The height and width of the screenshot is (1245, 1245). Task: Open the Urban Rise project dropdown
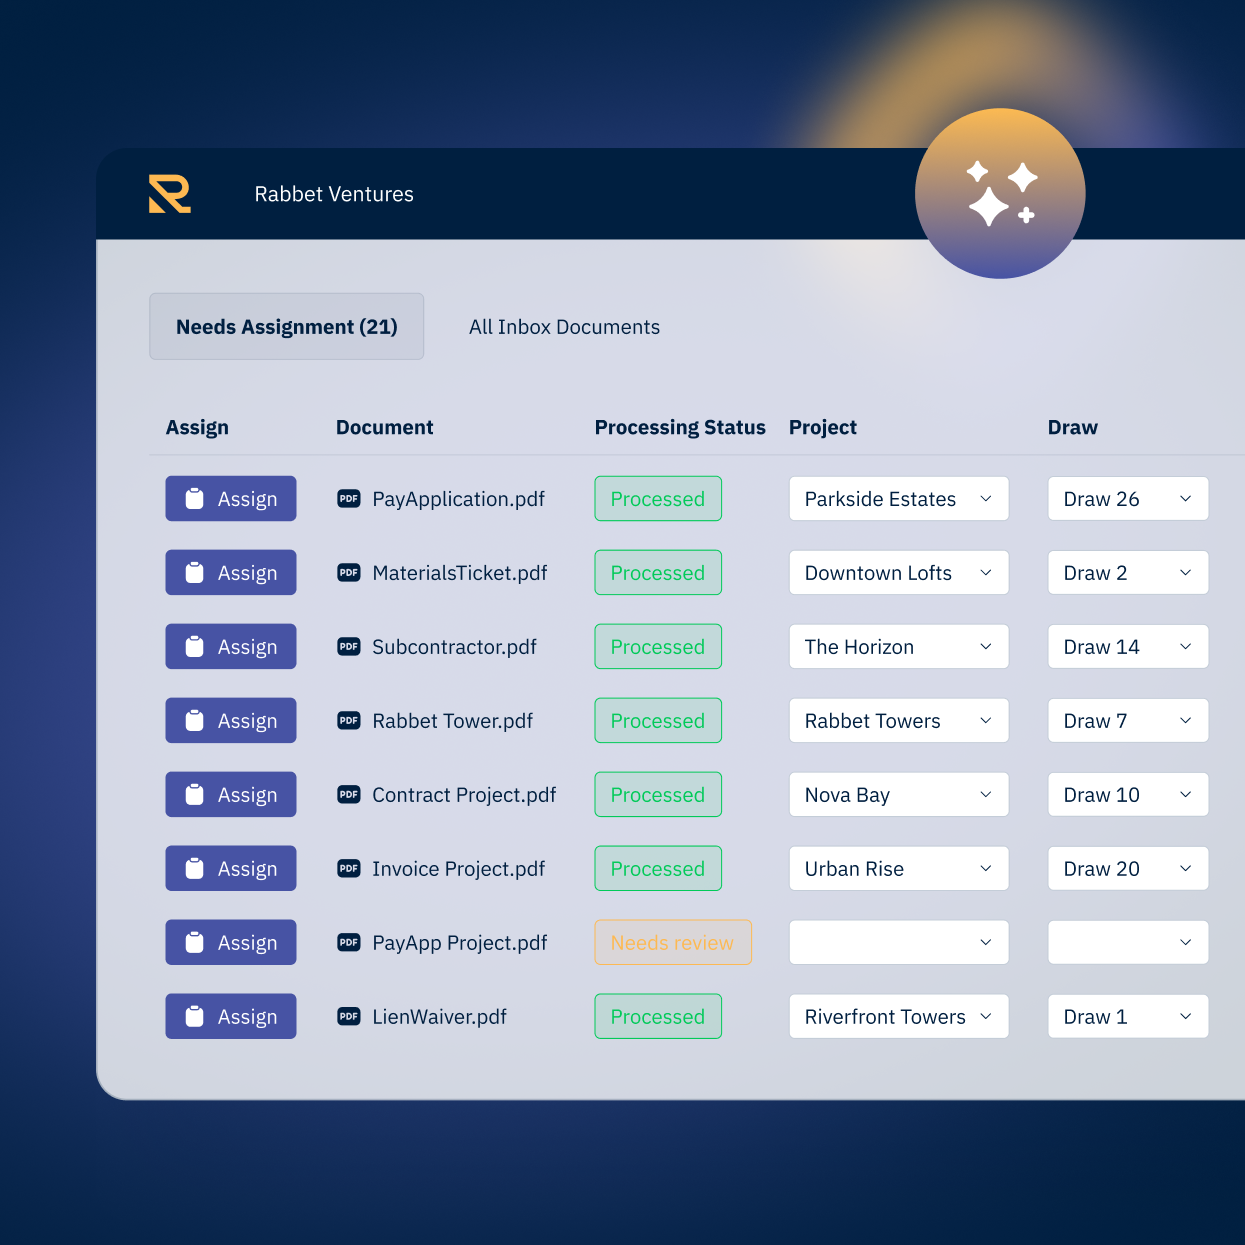pos(899,868)
